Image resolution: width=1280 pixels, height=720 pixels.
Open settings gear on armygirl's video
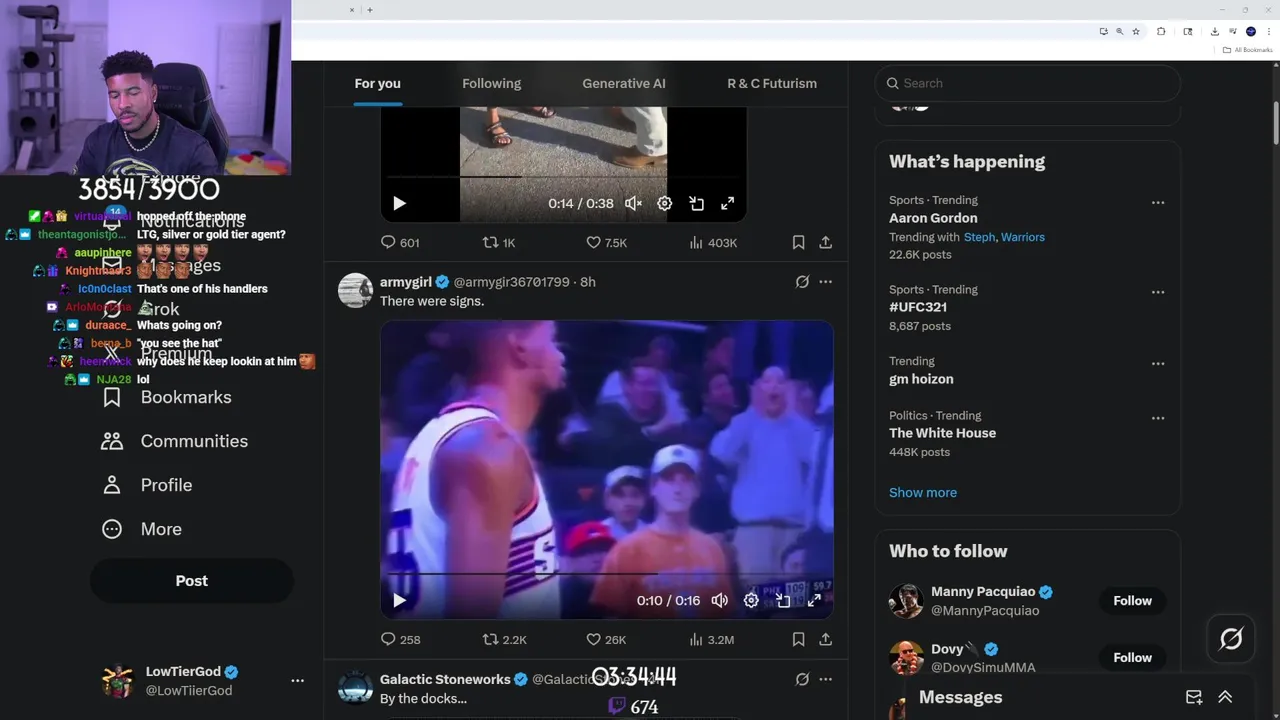coord(751,600)
